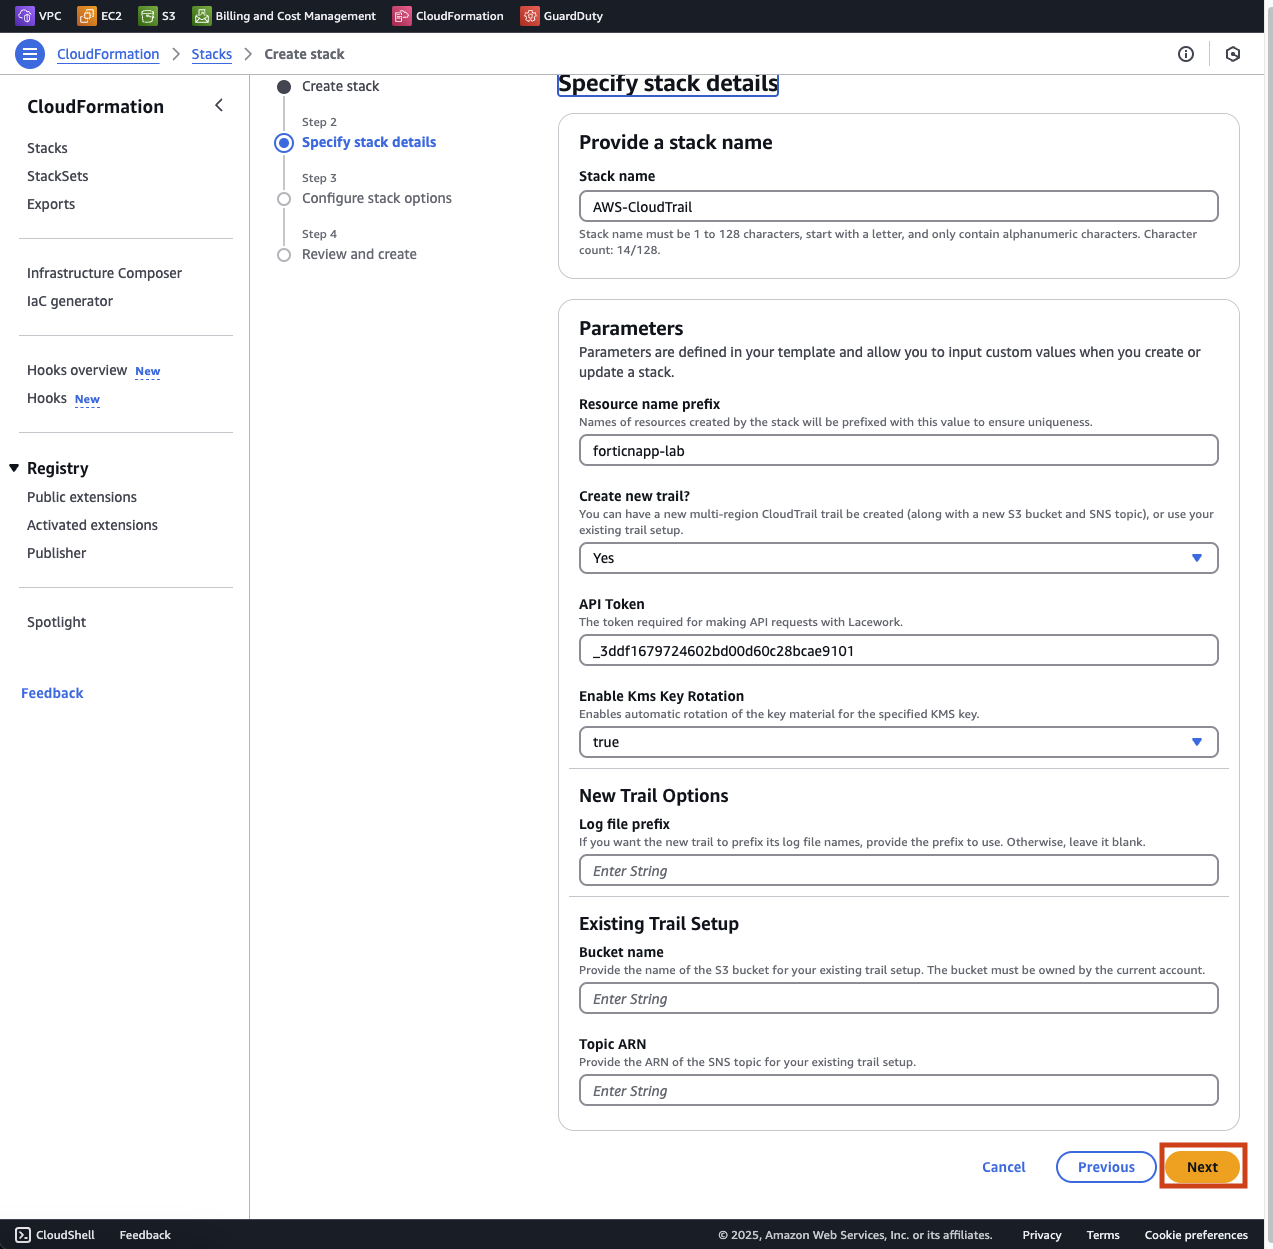1273x1249 pixels.
Task: Click the New badge next to Hooks overview
Action: [148, 371]
